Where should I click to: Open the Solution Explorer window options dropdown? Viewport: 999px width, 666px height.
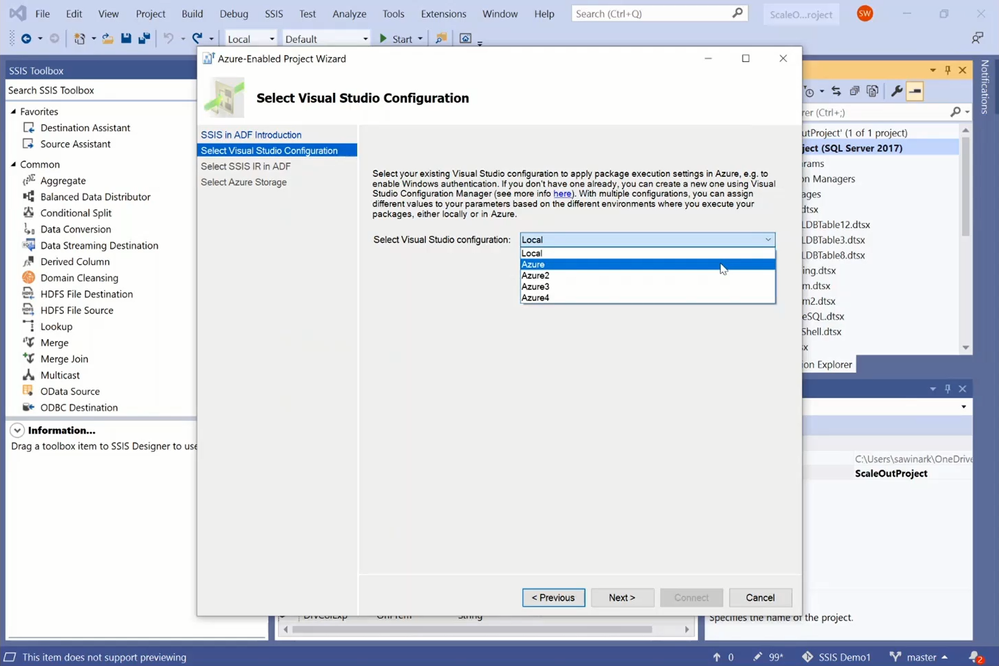point(933,70)
